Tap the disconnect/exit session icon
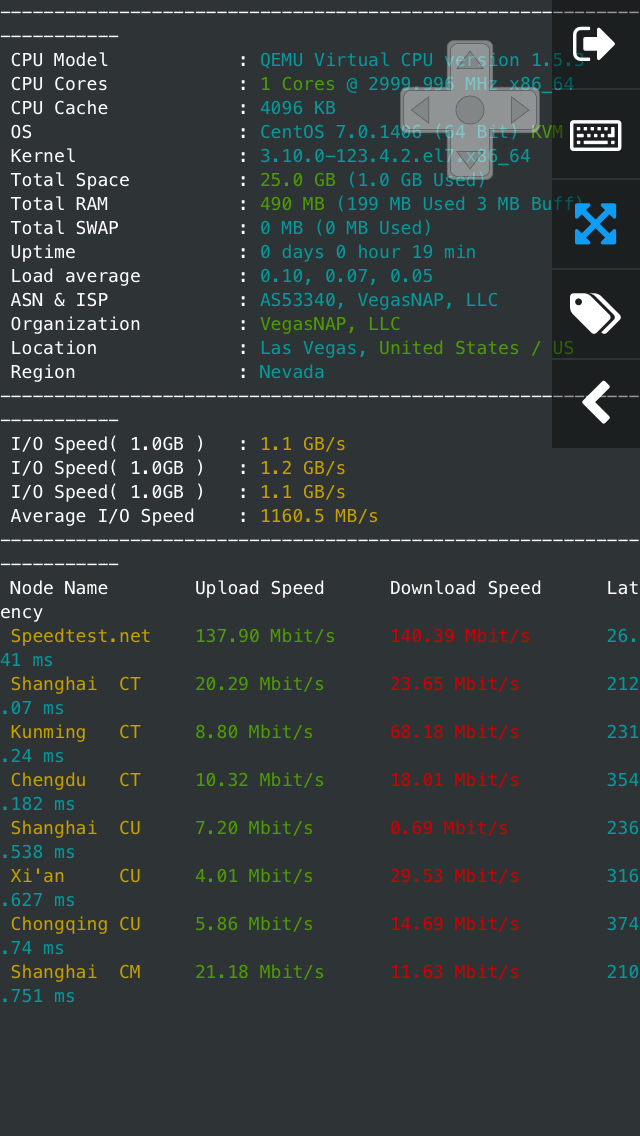This screenshot has width=640, height=1136. coord(594,44)
